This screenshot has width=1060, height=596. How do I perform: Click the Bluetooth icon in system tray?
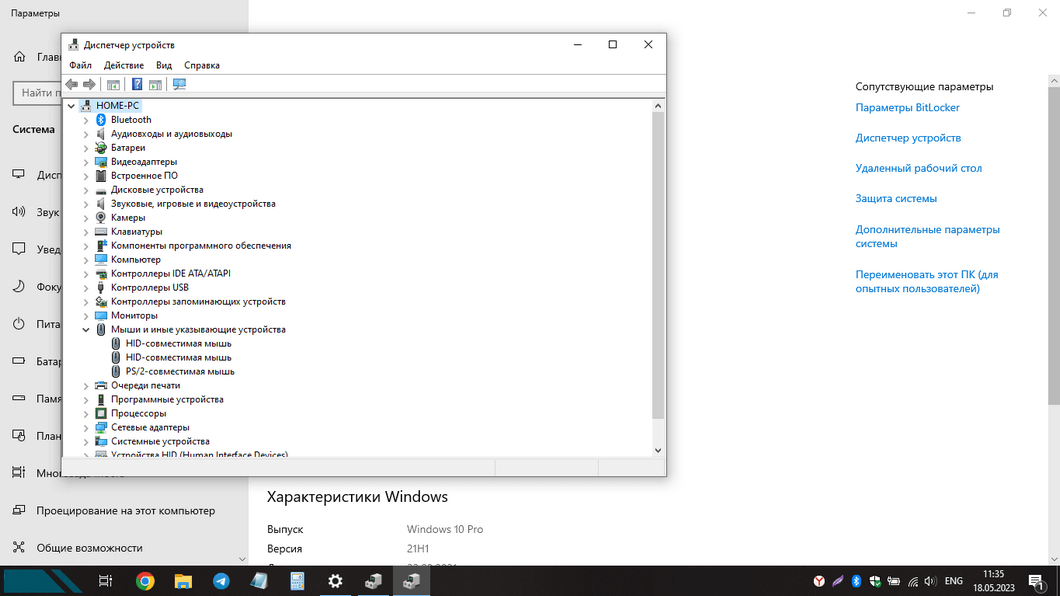point(856,581)
